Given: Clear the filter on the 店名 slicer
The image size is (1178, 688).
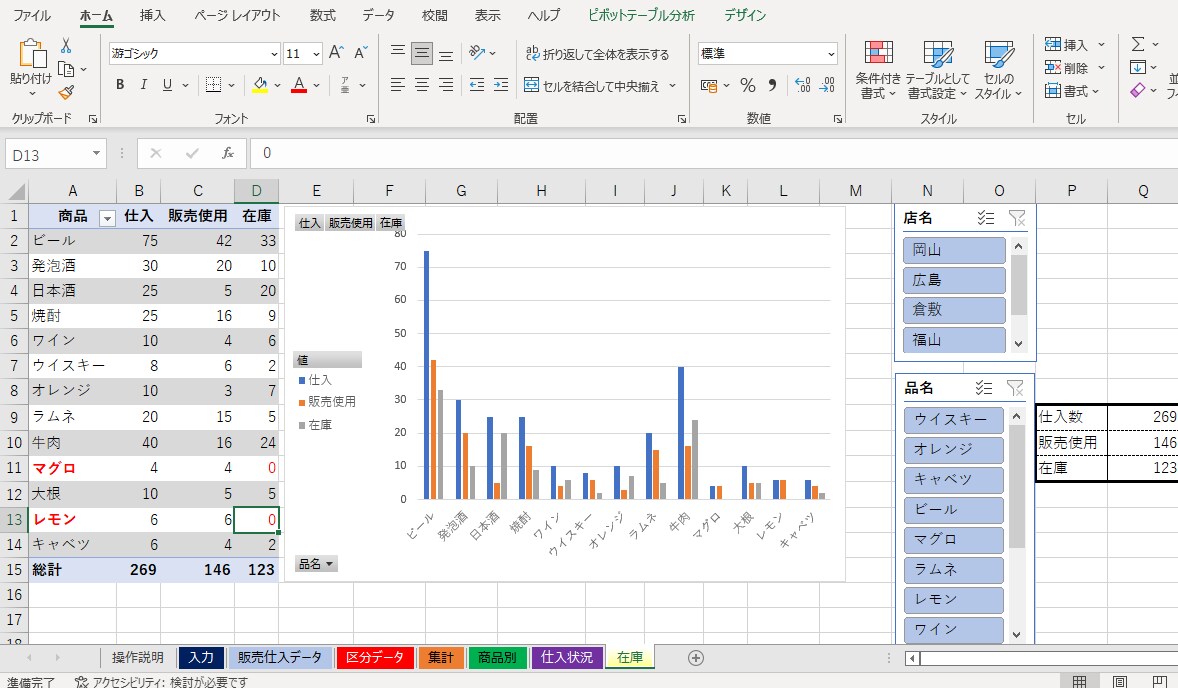Looking at the screenshot, I should click(1016, 218).
